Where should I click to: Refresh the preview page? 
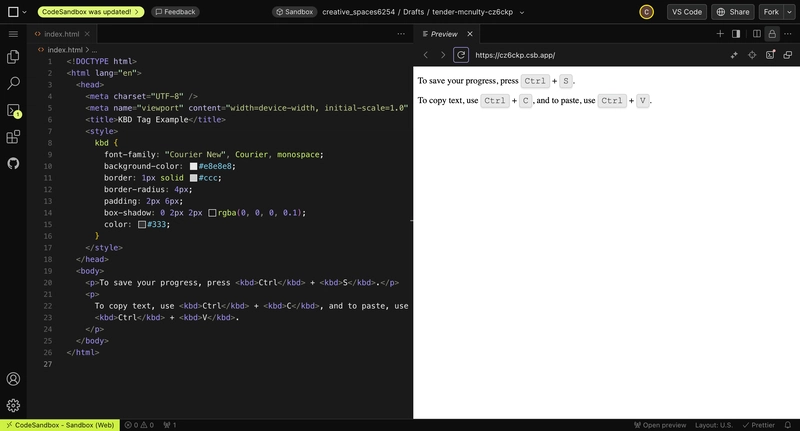tap(461, 55)
